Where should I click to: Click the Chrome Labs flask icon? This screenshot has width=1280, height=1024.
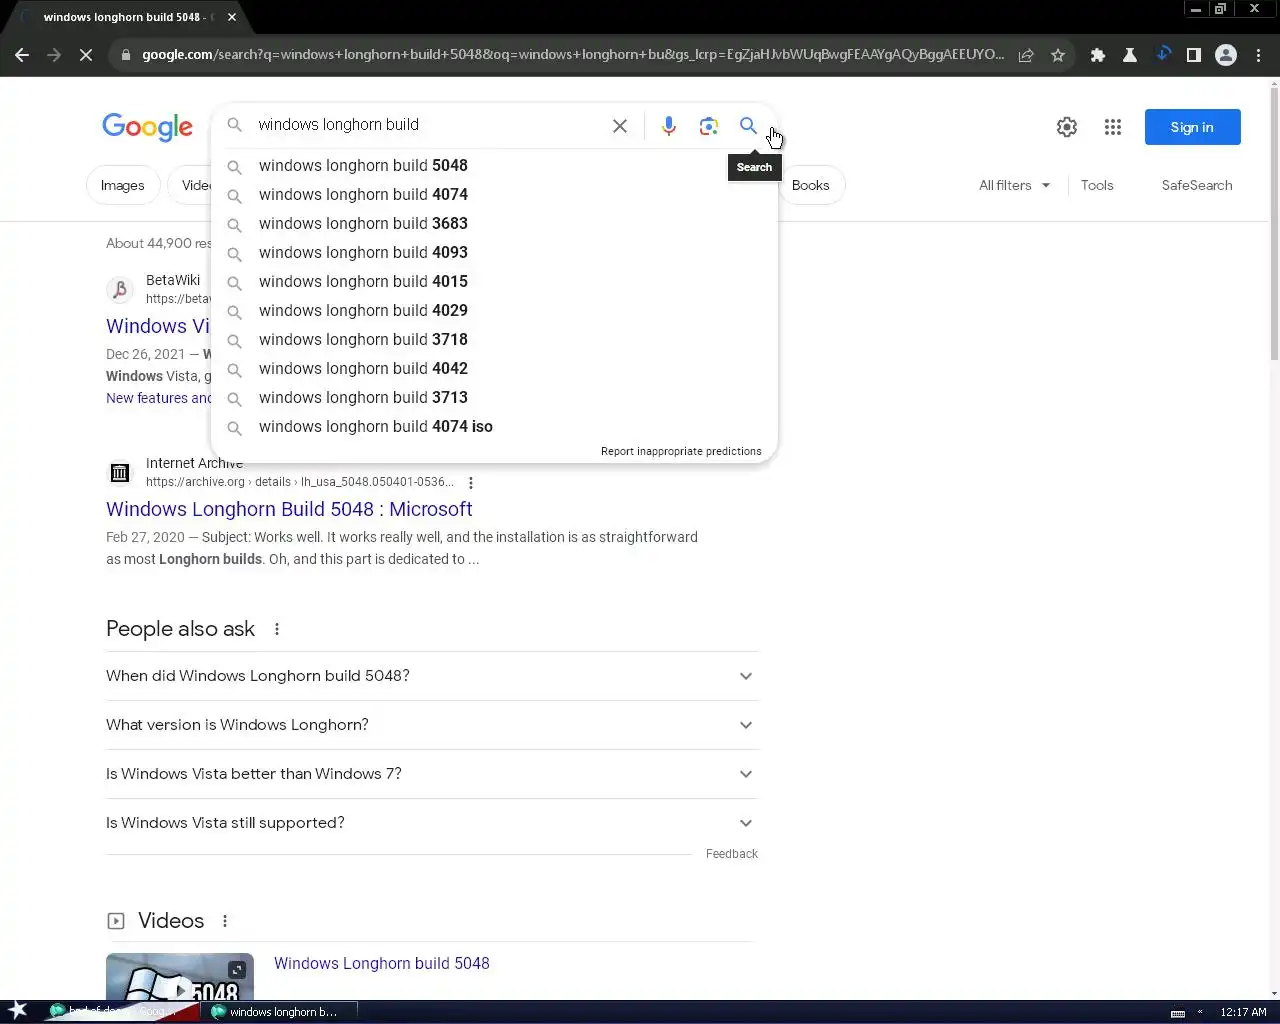pyautogui.click(x=1130, y=55)
